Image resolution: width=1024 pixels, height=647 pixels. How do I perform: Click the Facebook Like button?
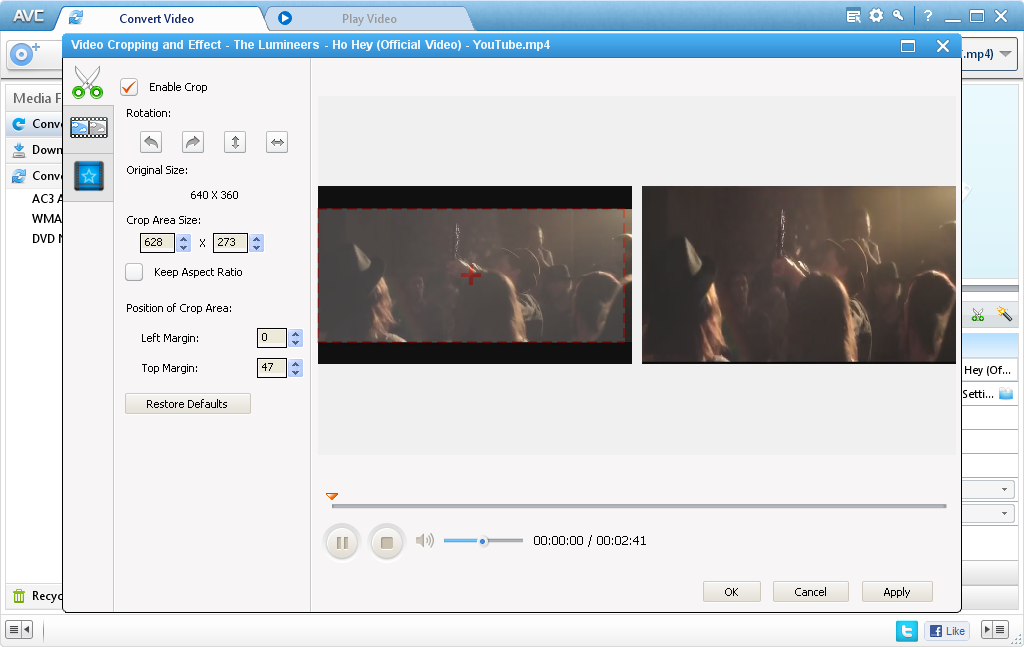click(947, 631)
